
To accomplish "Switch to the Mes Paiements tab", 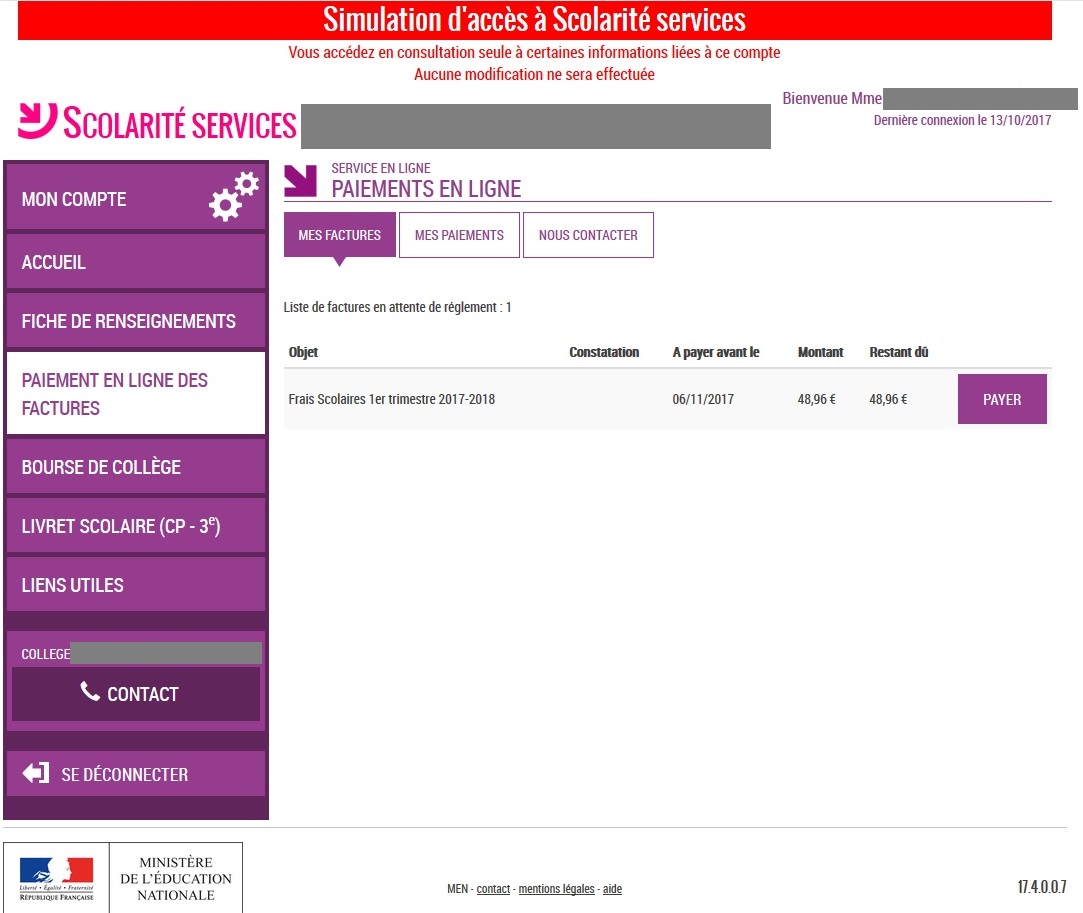I will coord(459,235).
